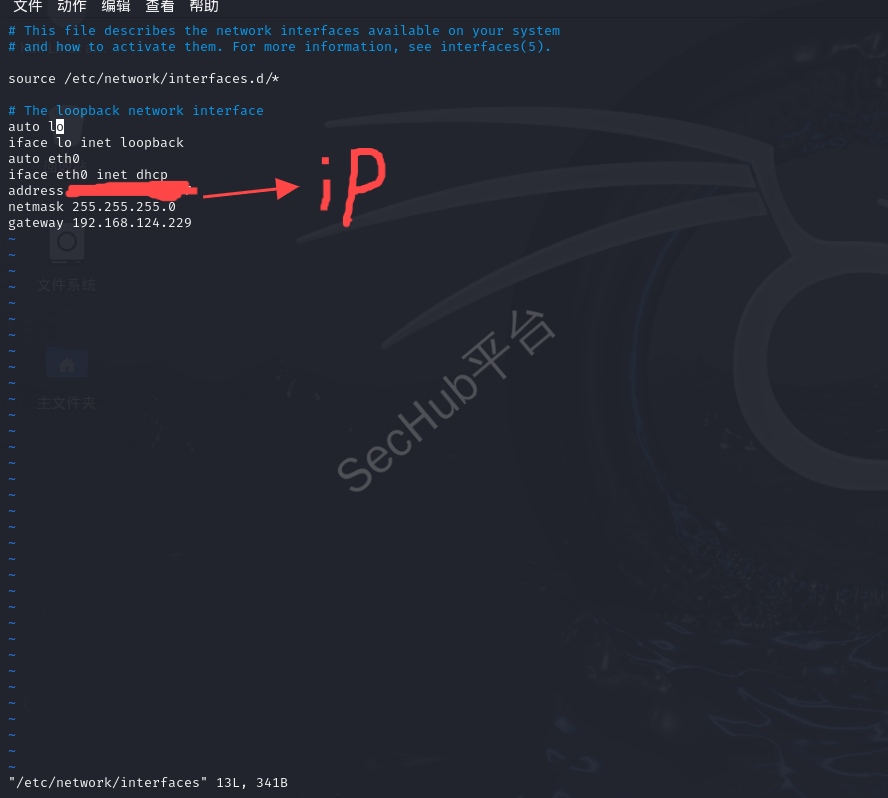Click the 'auto eth0' line

[x=44, y=159]
